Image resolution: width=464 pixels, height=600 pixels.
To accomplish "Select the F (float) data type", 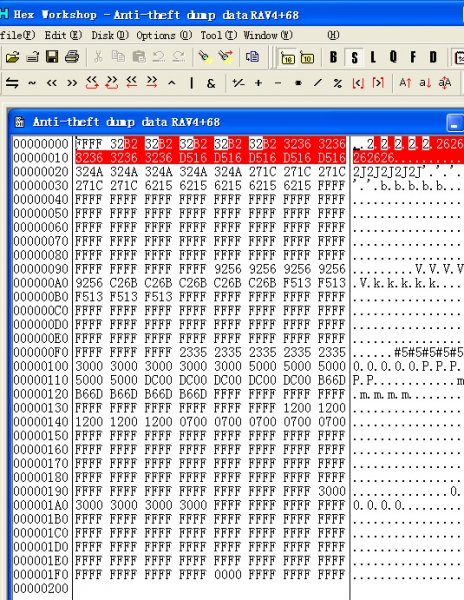I will 413,57.
